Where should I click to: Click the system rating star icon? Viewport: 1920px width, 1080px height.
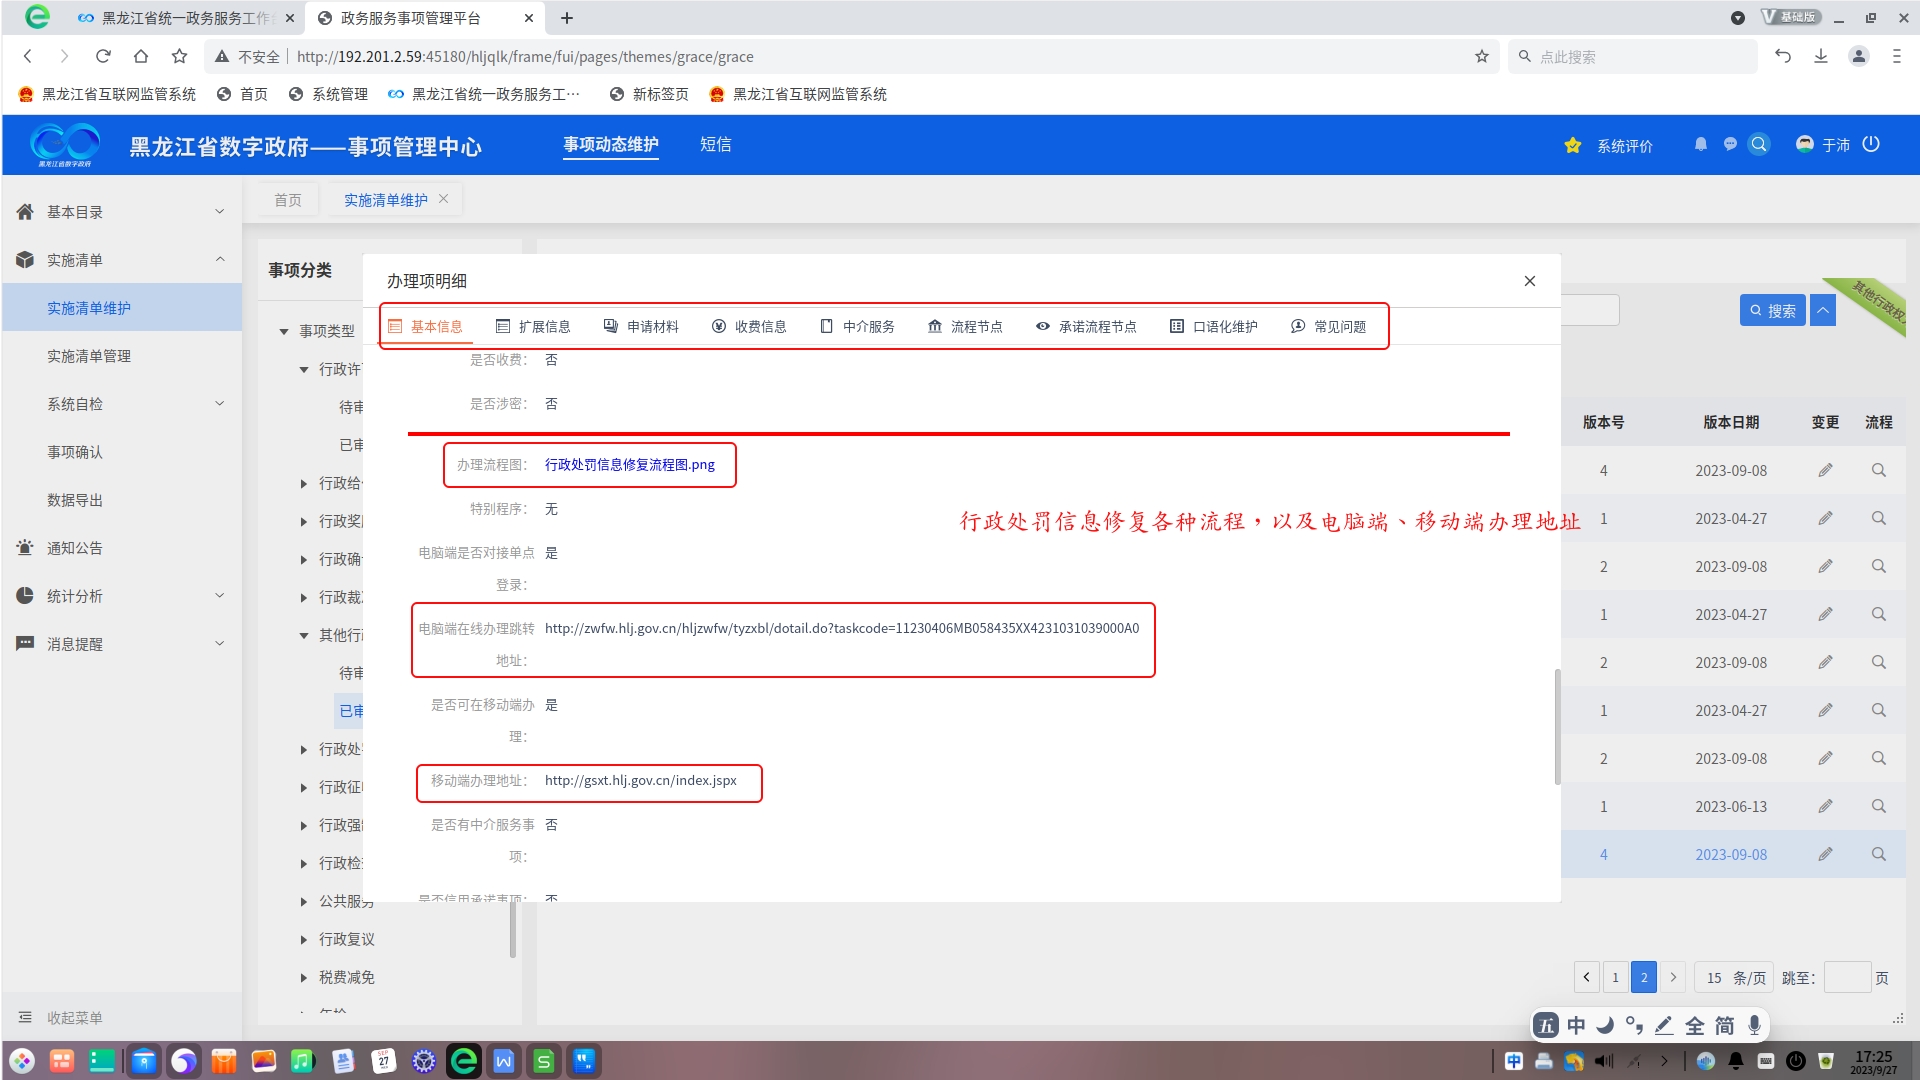(x=1572, y=146)
